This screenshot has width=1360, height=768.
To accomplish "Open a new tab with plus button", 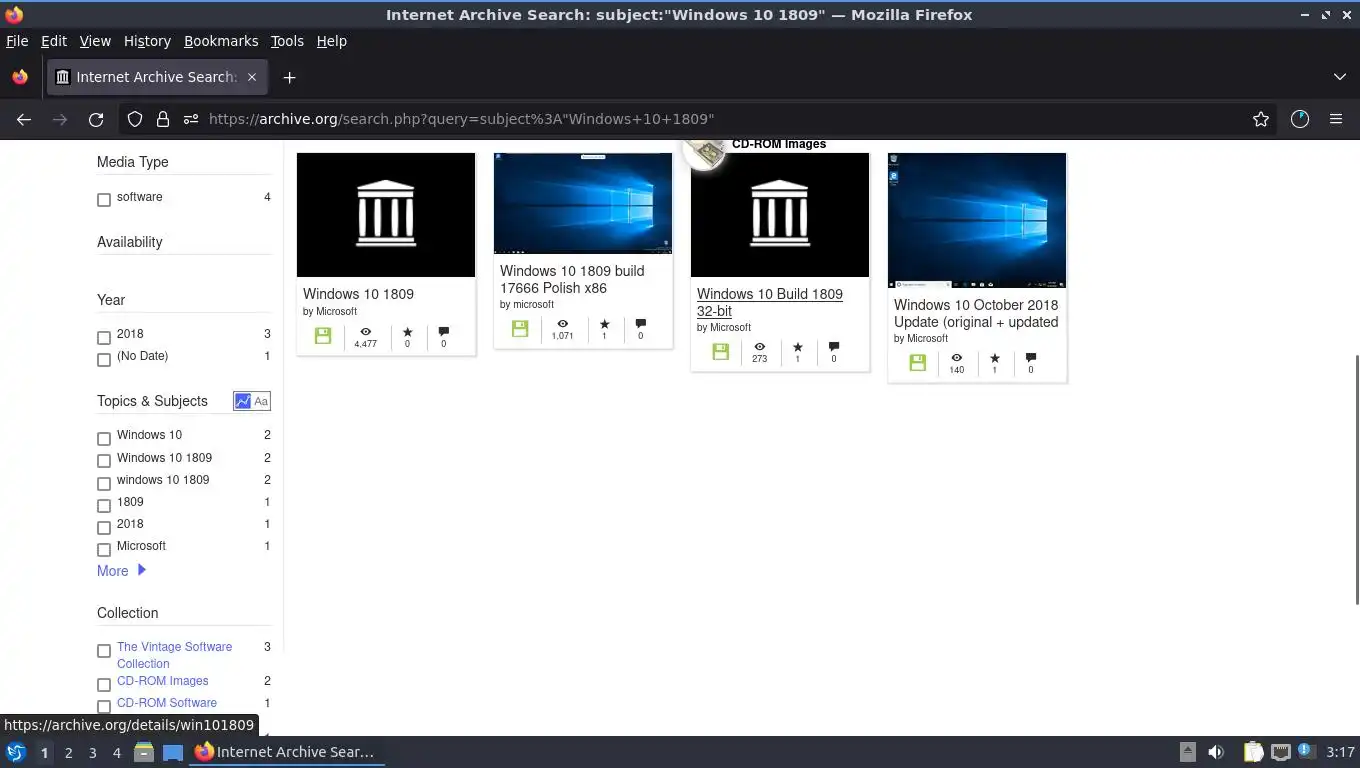I will point(289,77).
